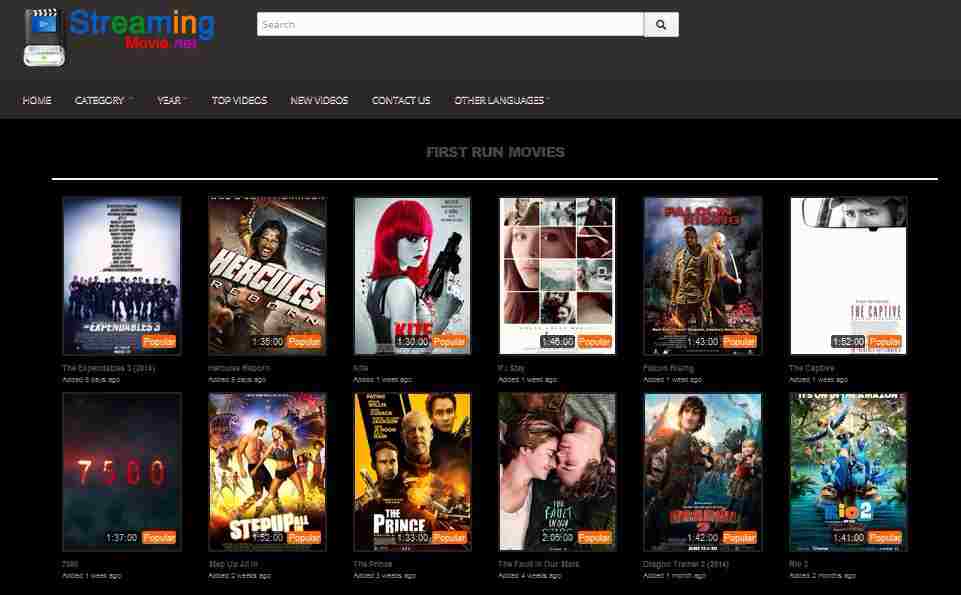This screenshot has width=961, height=595.
Task: Expand the CATEGORY dropdown menu
Action: click(x=102, y=100)
